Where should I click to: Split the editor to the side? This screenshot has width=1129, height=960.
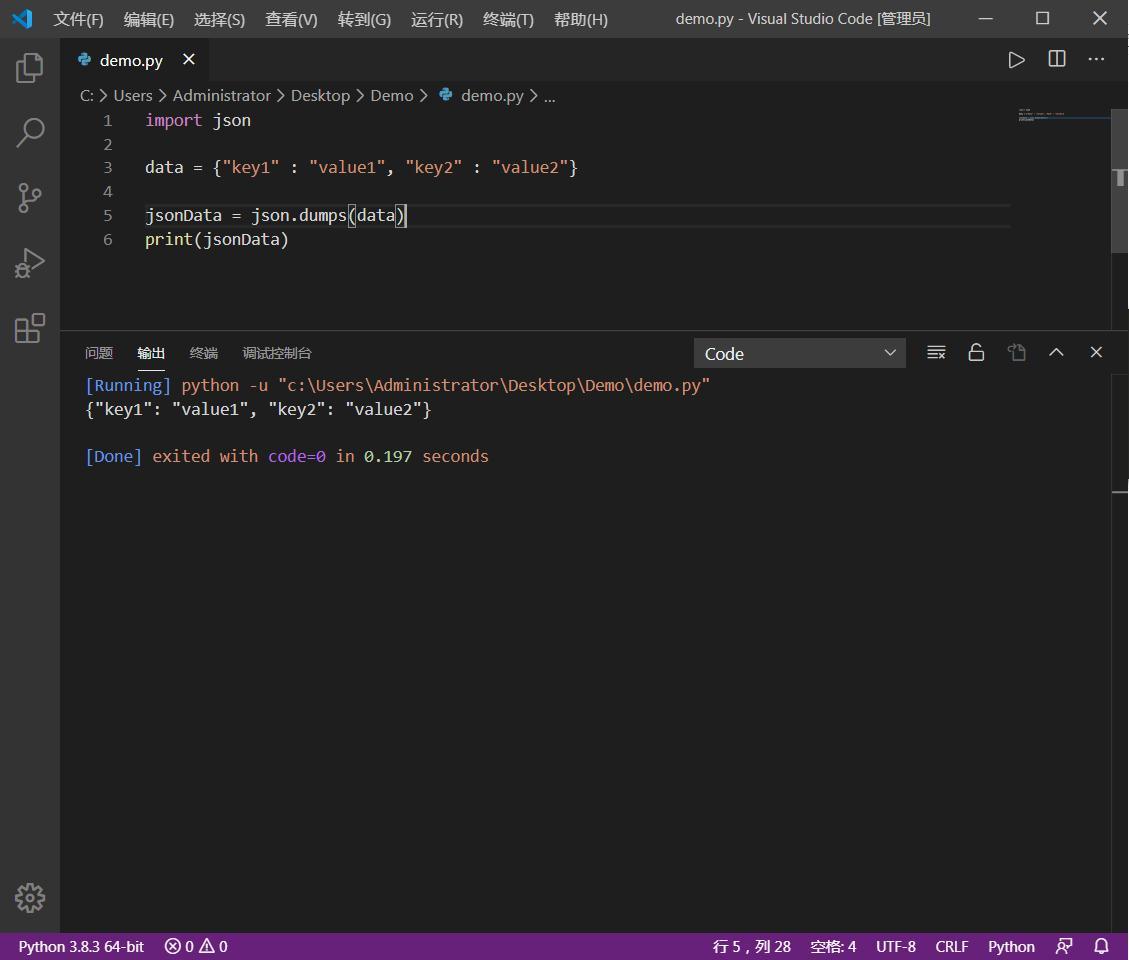point(1056,59)
